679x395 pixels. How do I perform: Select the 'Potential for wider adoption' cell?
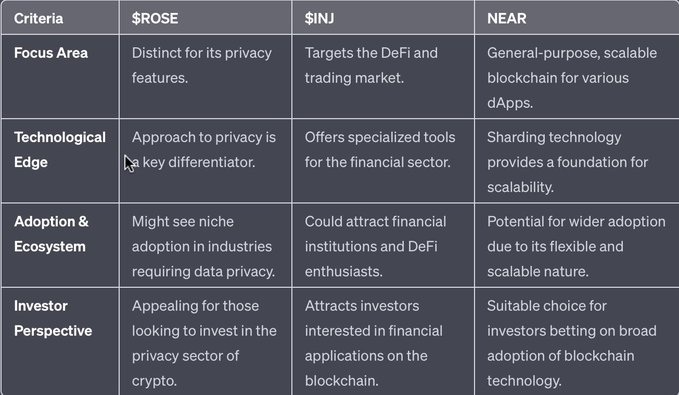tap(576, 246)
